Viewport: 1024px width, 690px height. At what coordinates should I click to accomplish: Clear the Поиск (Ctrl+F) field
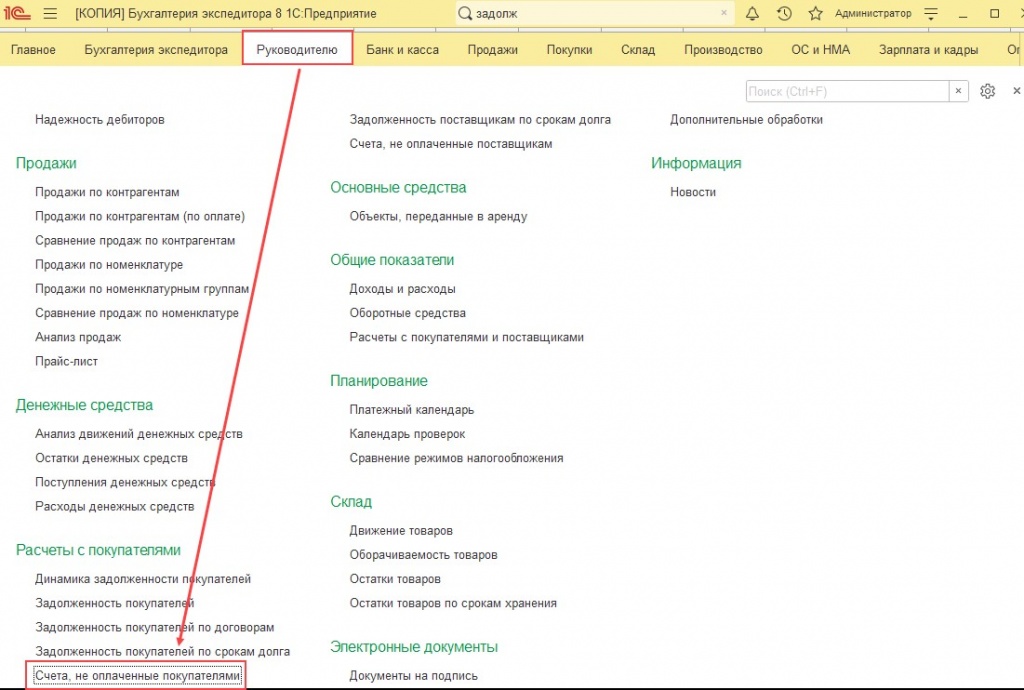pos(958,91)
